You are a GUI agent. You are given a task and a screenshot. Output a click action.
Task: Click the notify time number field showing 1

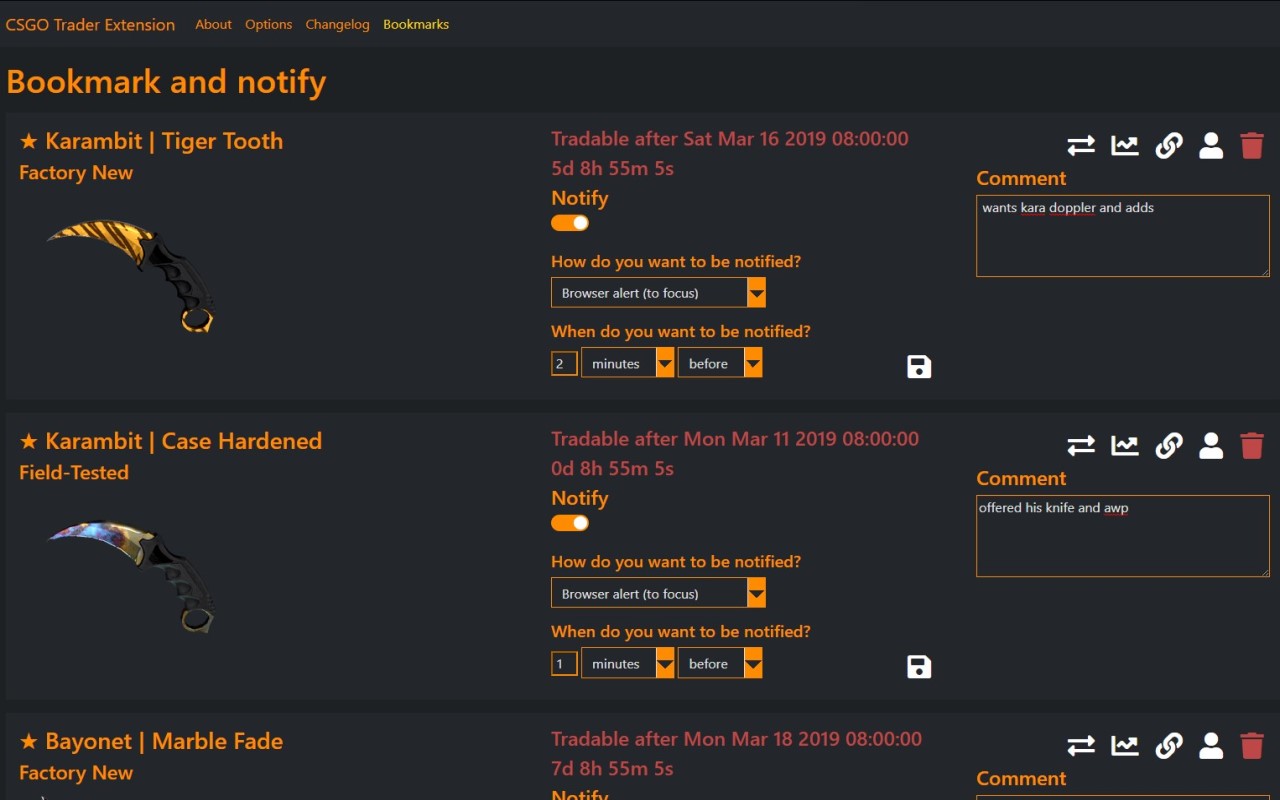tap(564, 663)
